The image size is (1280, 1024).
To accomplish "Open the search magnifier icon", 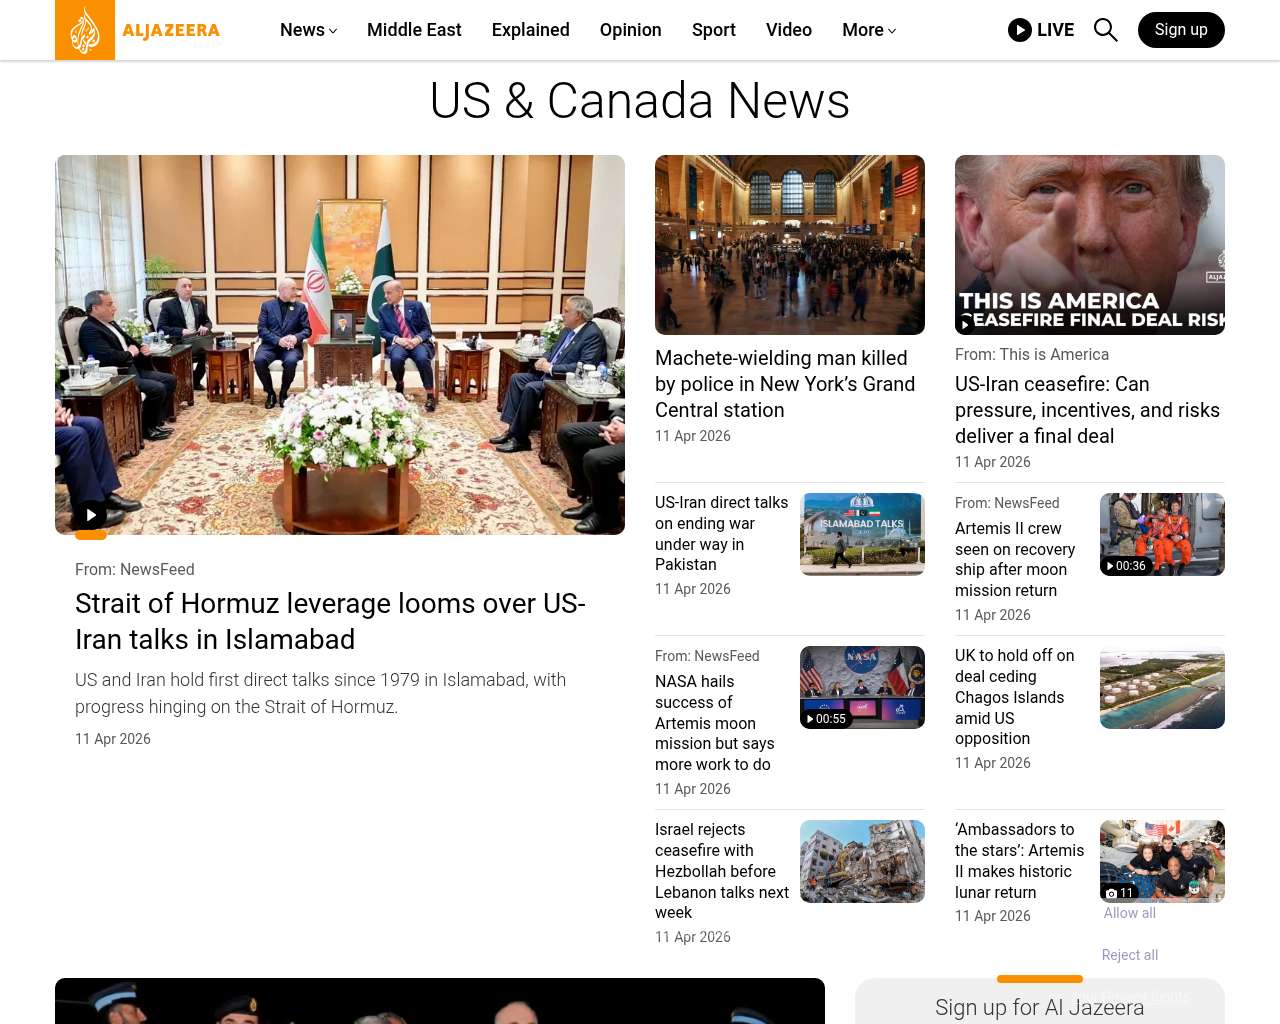I will pyautogui.click(x=1105, y=30).
